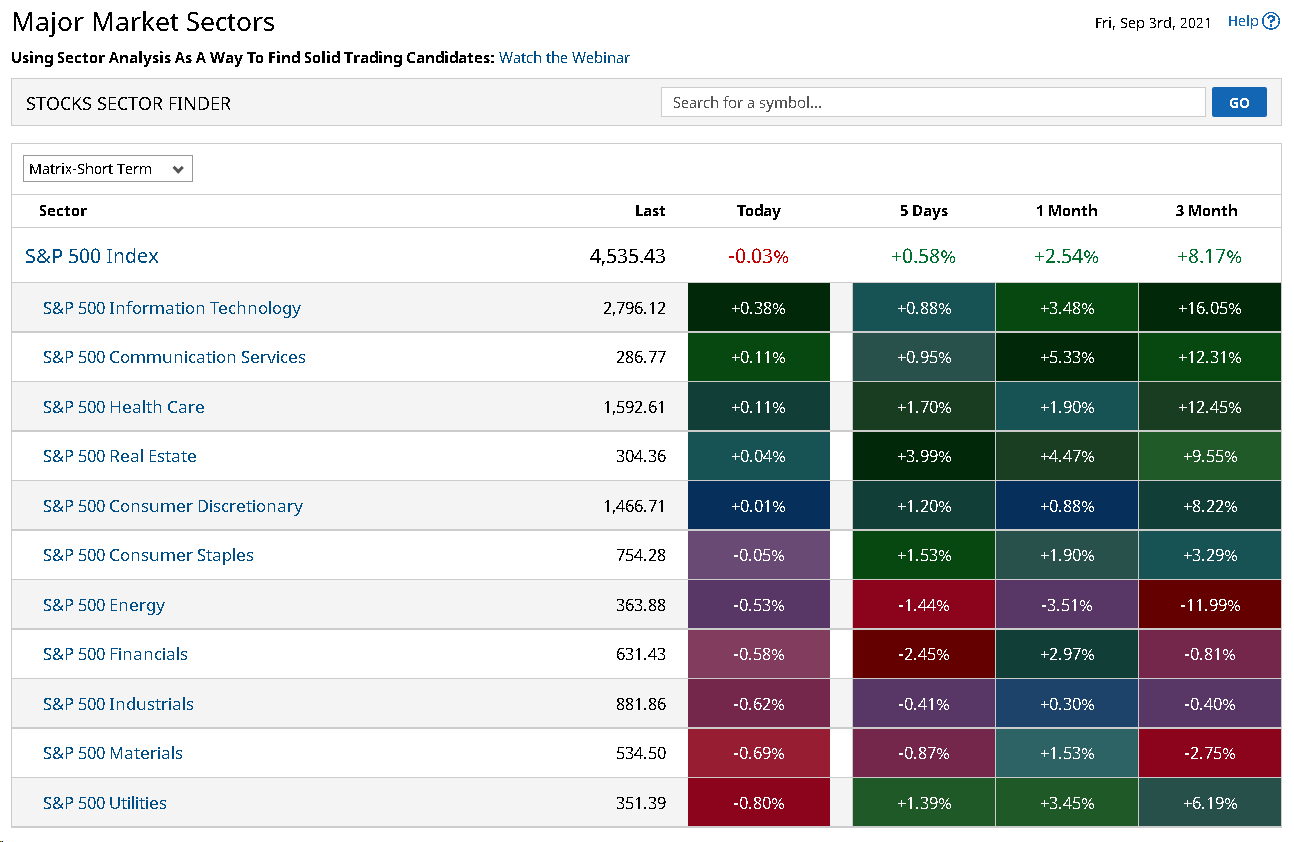Screen dimensions: 1294x842
Task: Open the Watch the Webinar link
Action: tap(564, 58)
